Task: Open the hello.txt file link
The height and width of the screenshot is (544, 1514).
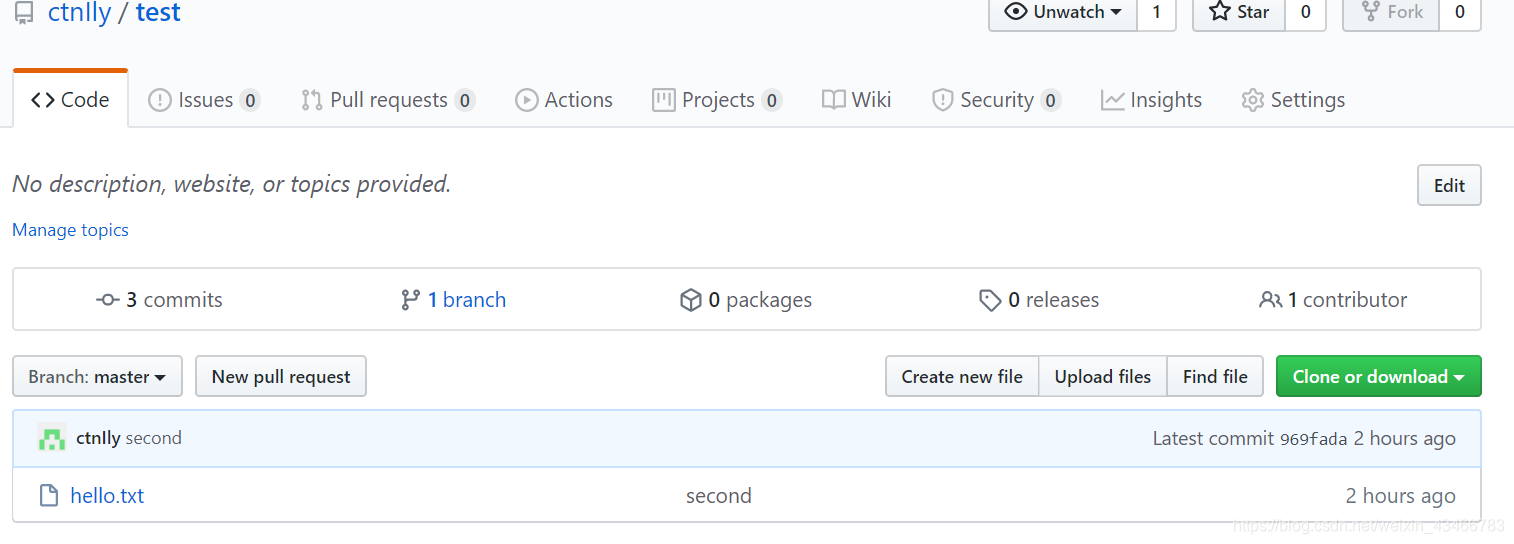Action: [107, 496]
